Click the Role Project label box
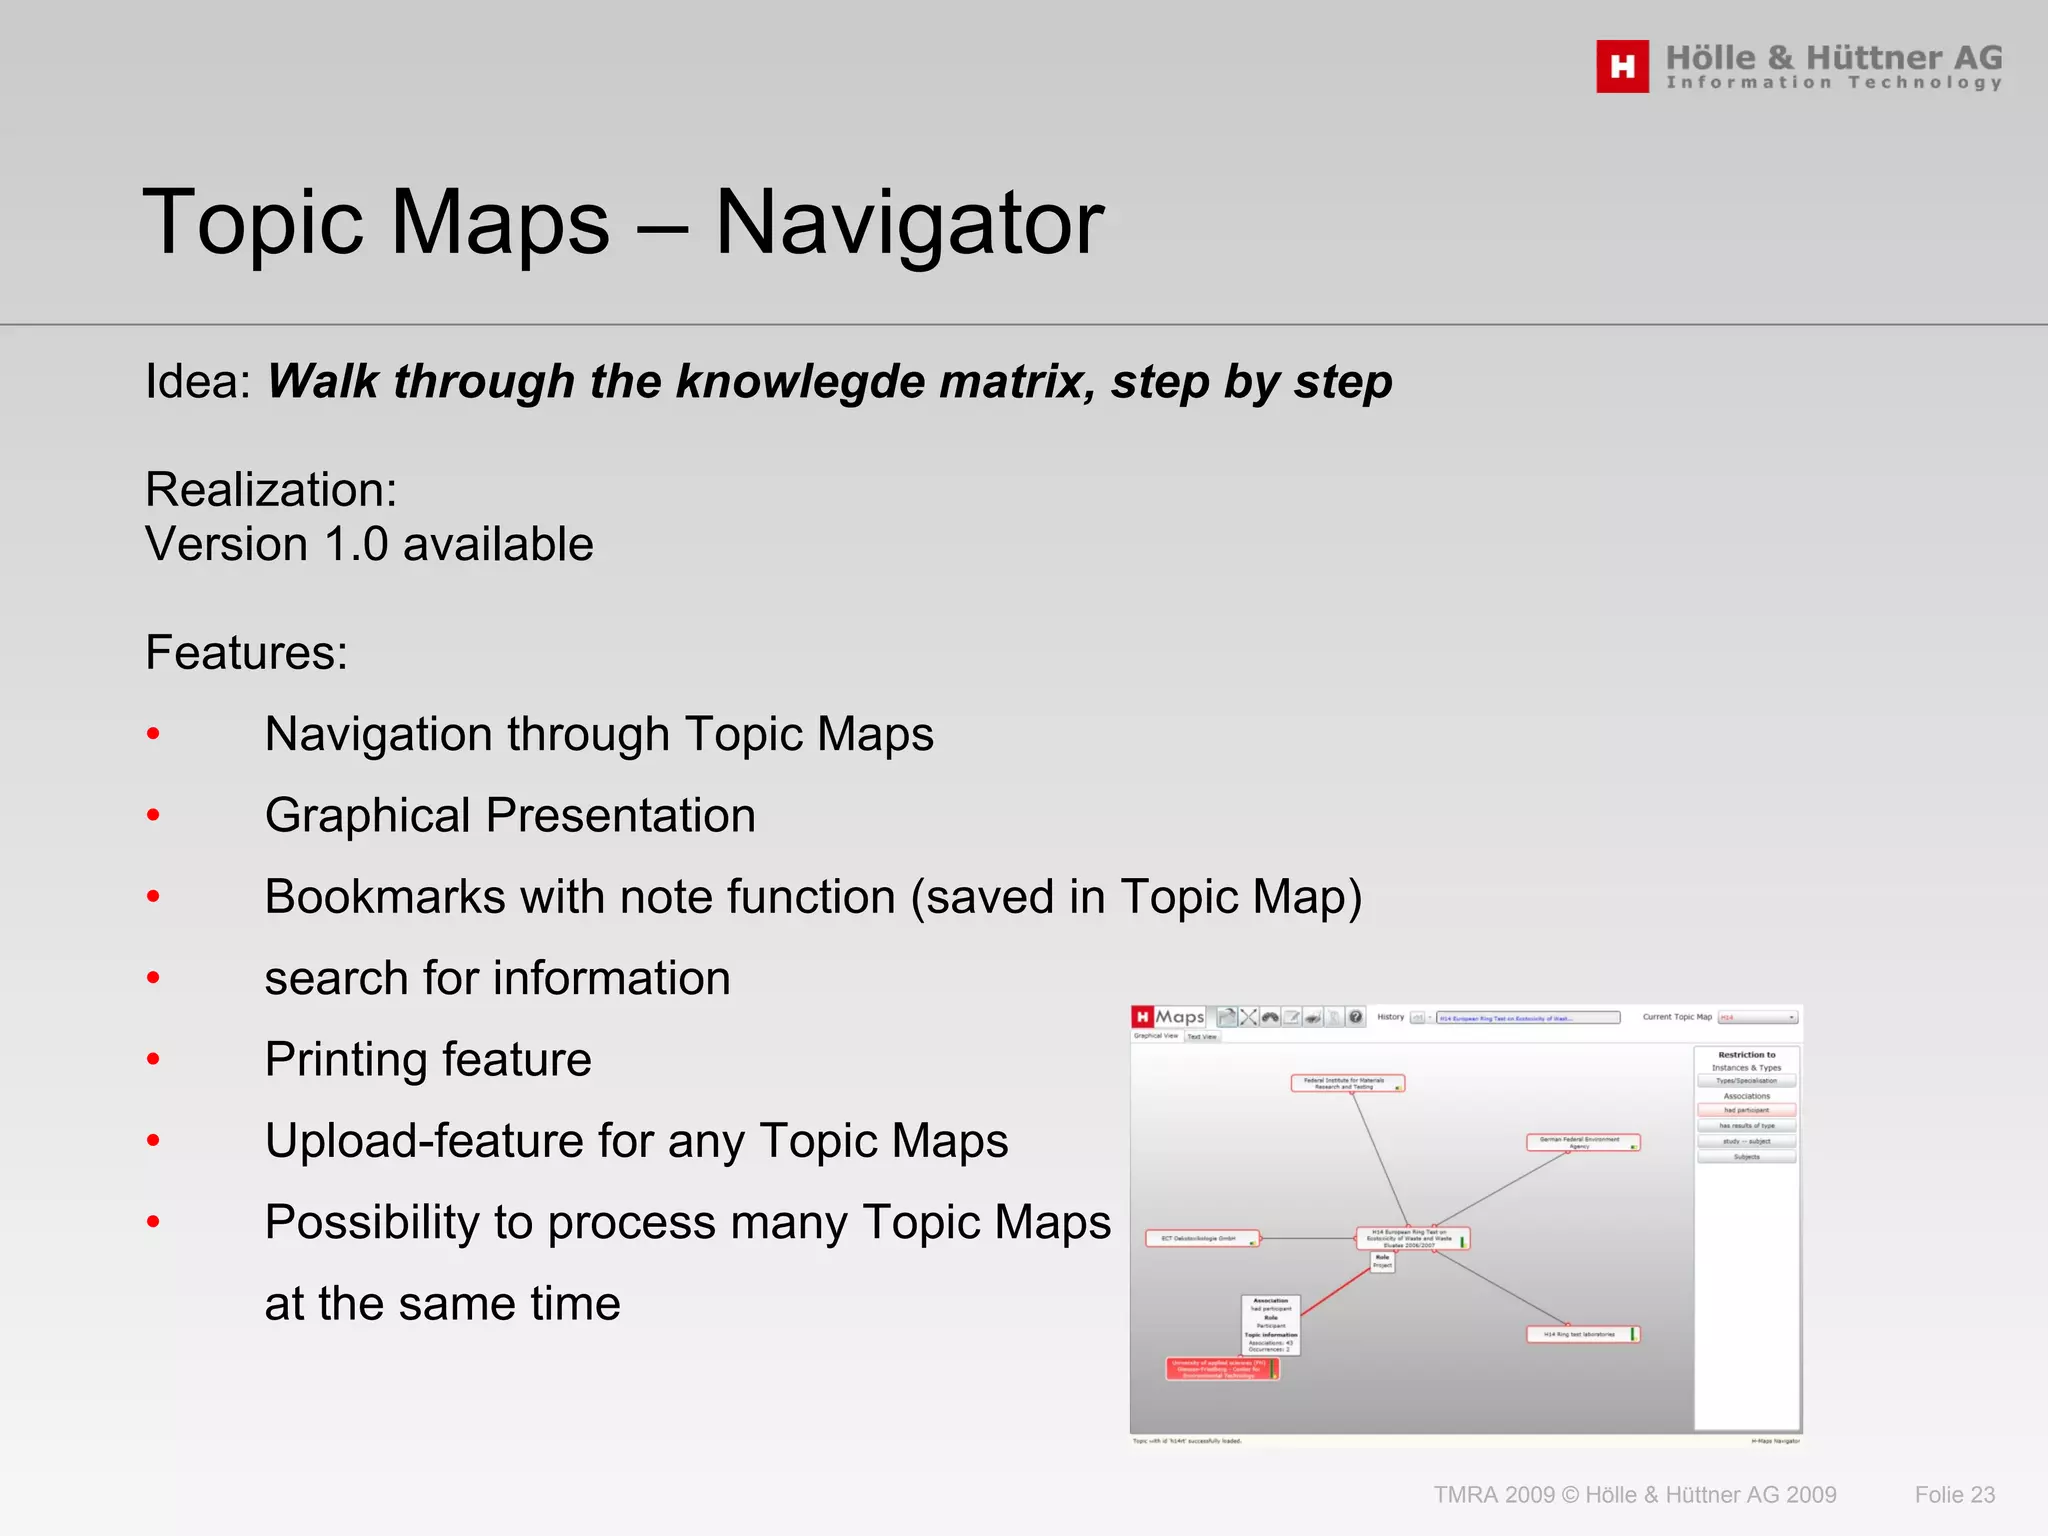The image size is (2048, 1536). (x=1382, y=1262)
